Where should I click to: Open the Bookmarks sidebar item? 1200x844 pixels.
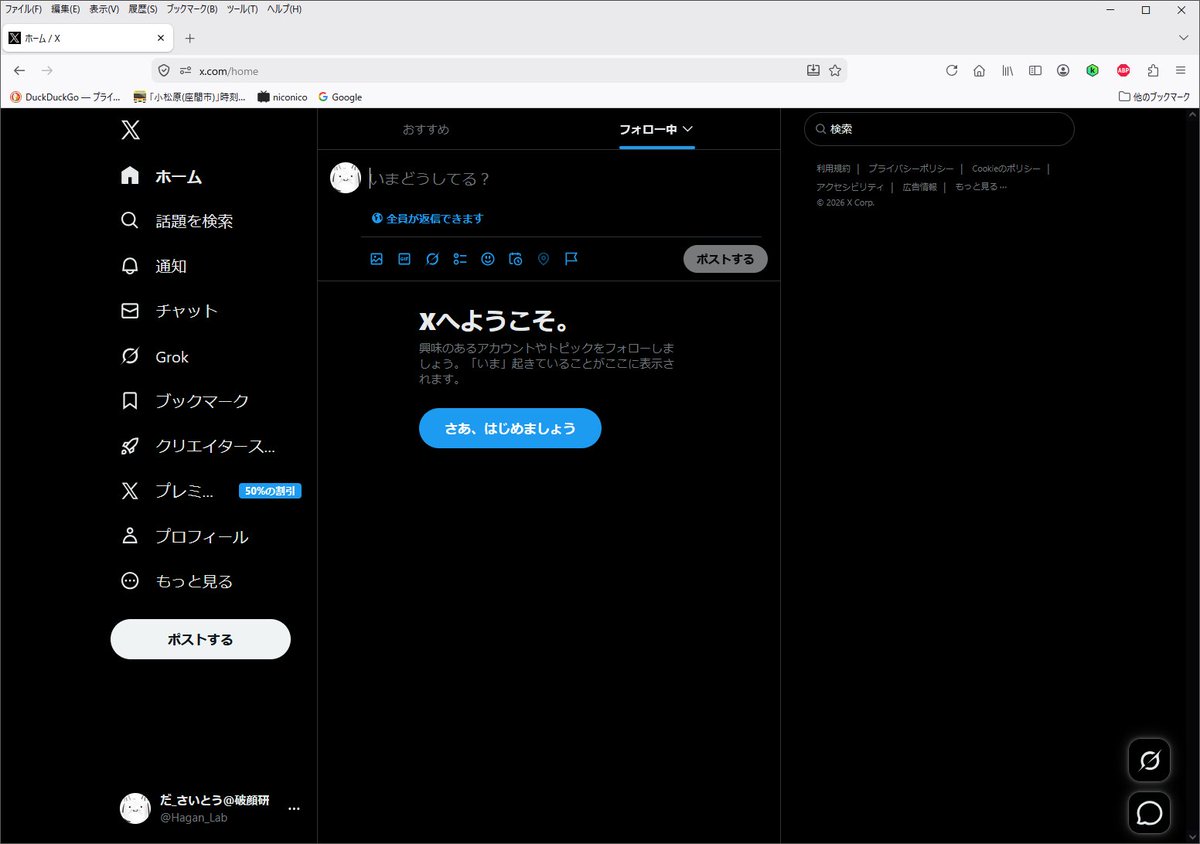[x=195, y=401]
